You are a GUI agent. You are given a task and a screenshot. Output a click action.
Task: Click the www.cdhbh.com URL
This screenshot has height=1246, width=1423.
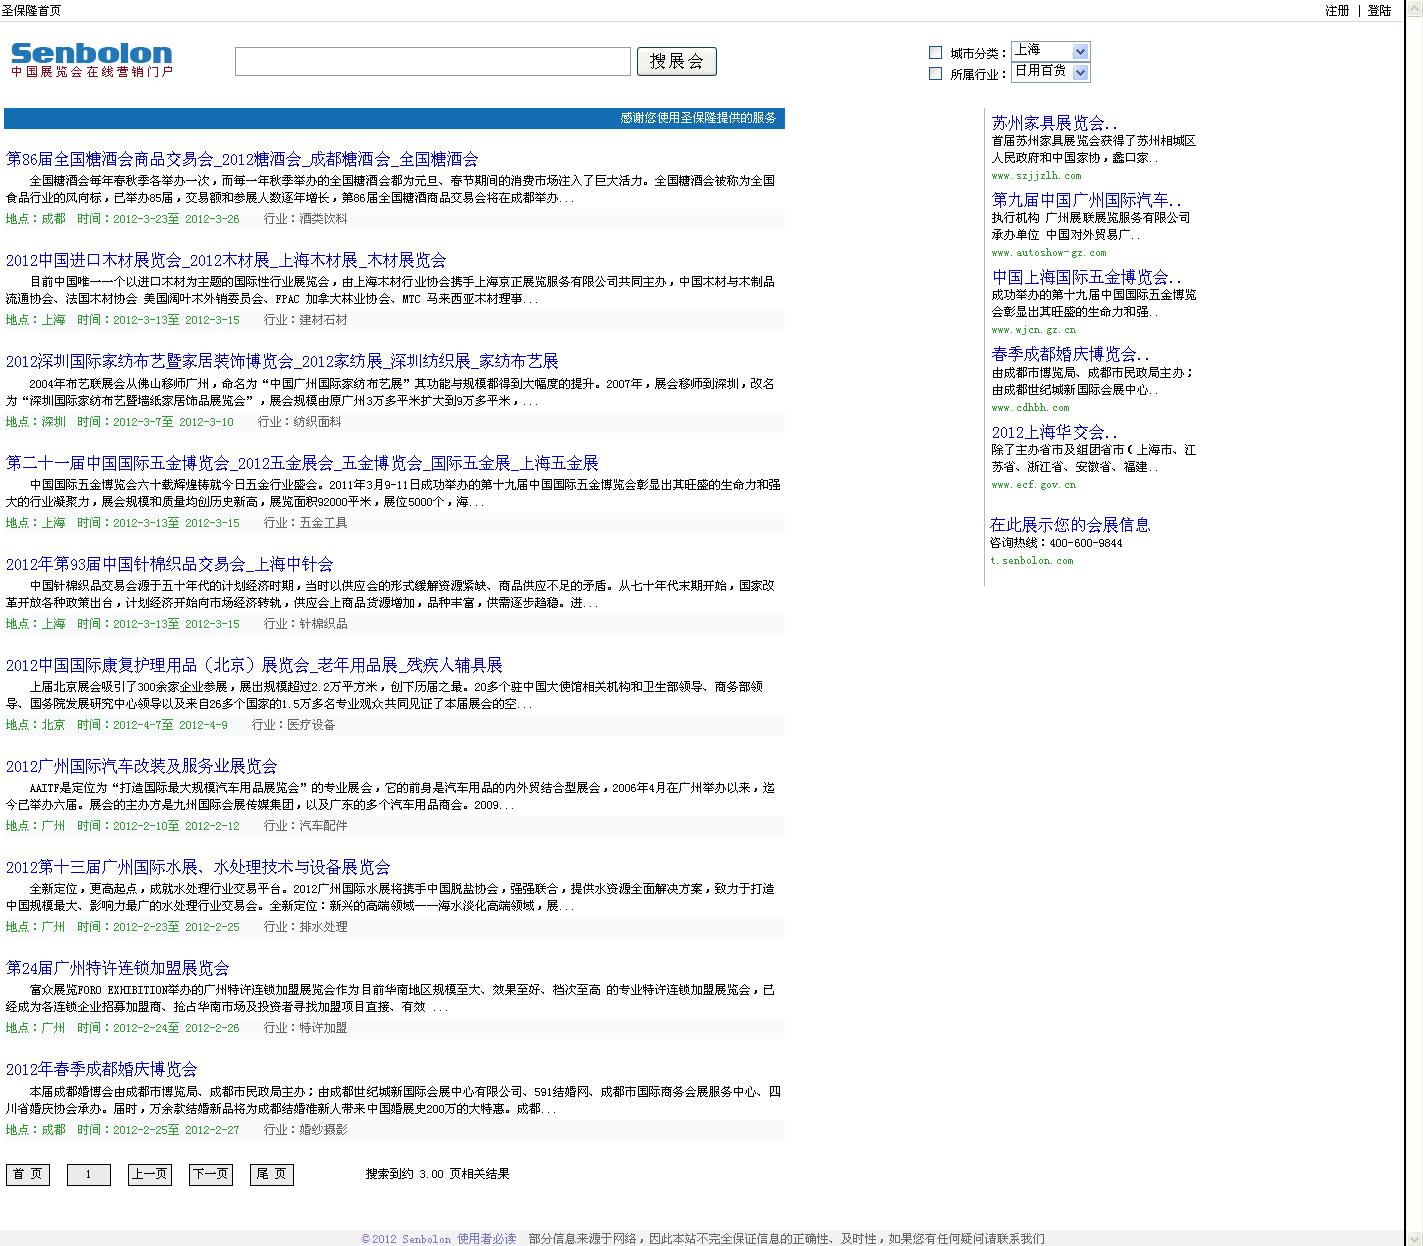point(1030,408)
